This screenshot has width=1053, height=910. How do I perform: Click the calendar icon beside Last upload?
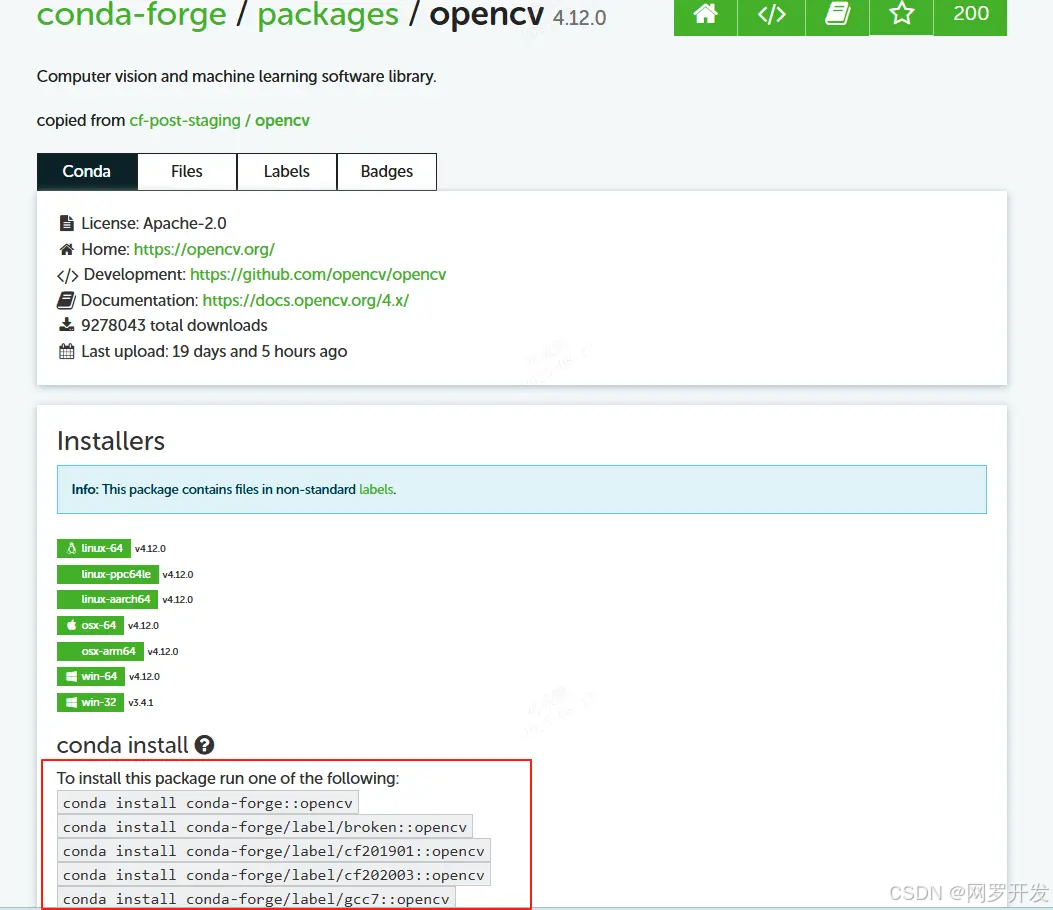[x=66, y=351]
